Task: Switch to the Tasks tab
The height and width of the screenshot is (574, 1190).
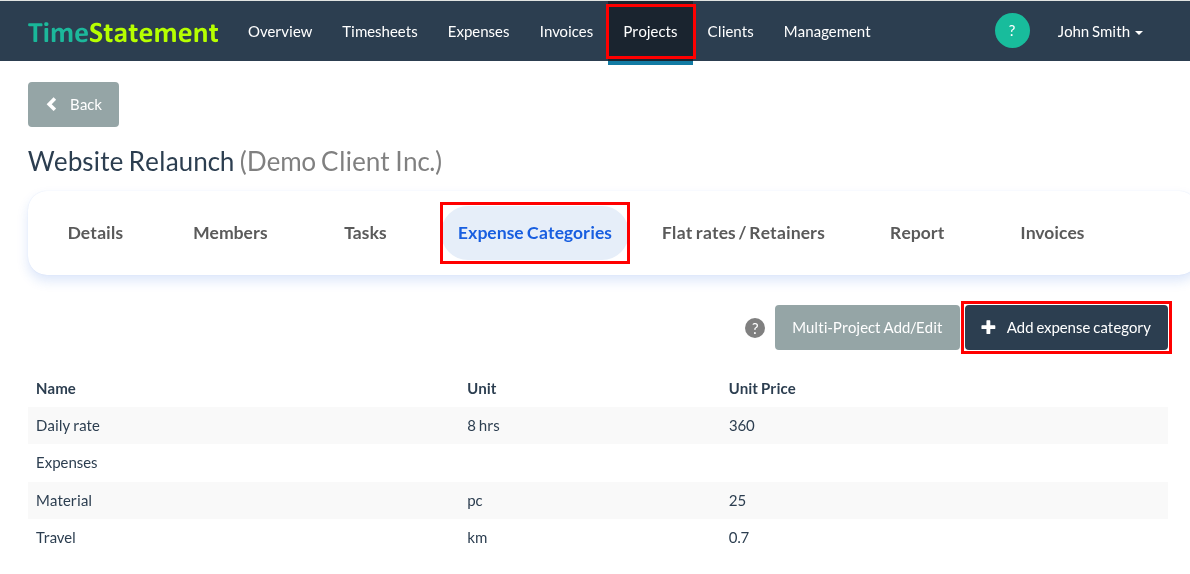Action: coord(365,233)
